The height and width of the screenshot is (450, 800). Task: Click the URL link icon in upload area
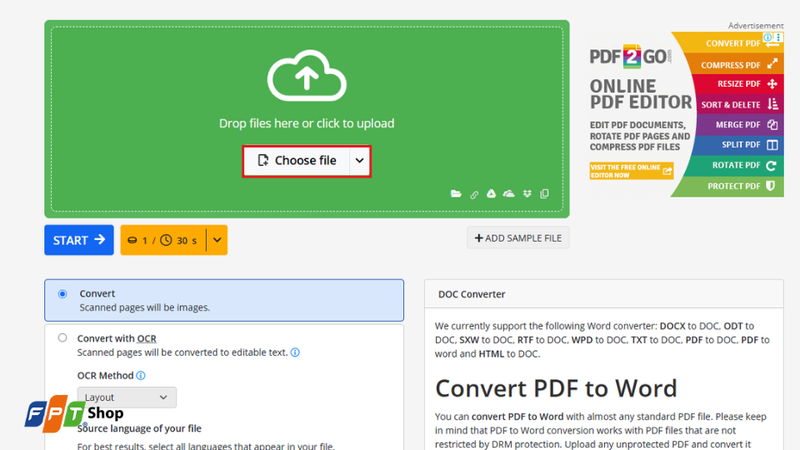(474, 194)
